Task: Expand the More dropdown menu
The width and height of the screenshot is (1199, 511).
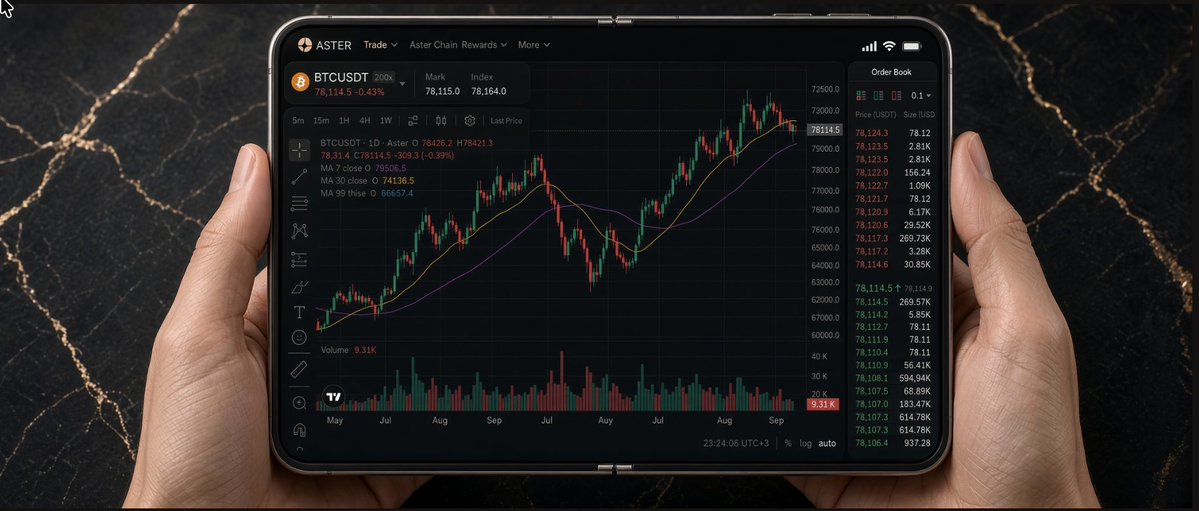Action: click(x=534, y=45)
